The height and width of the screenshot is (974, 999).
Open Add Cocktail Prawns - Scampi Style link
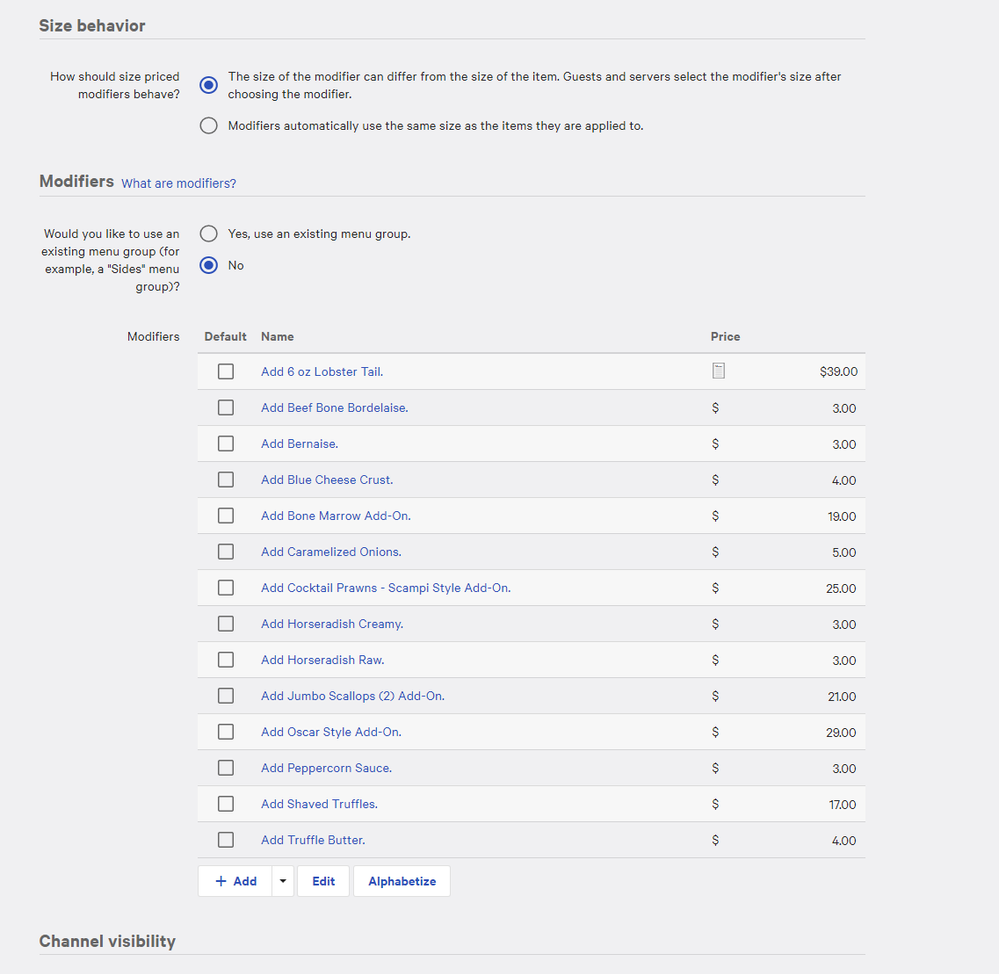coord(385,588)
